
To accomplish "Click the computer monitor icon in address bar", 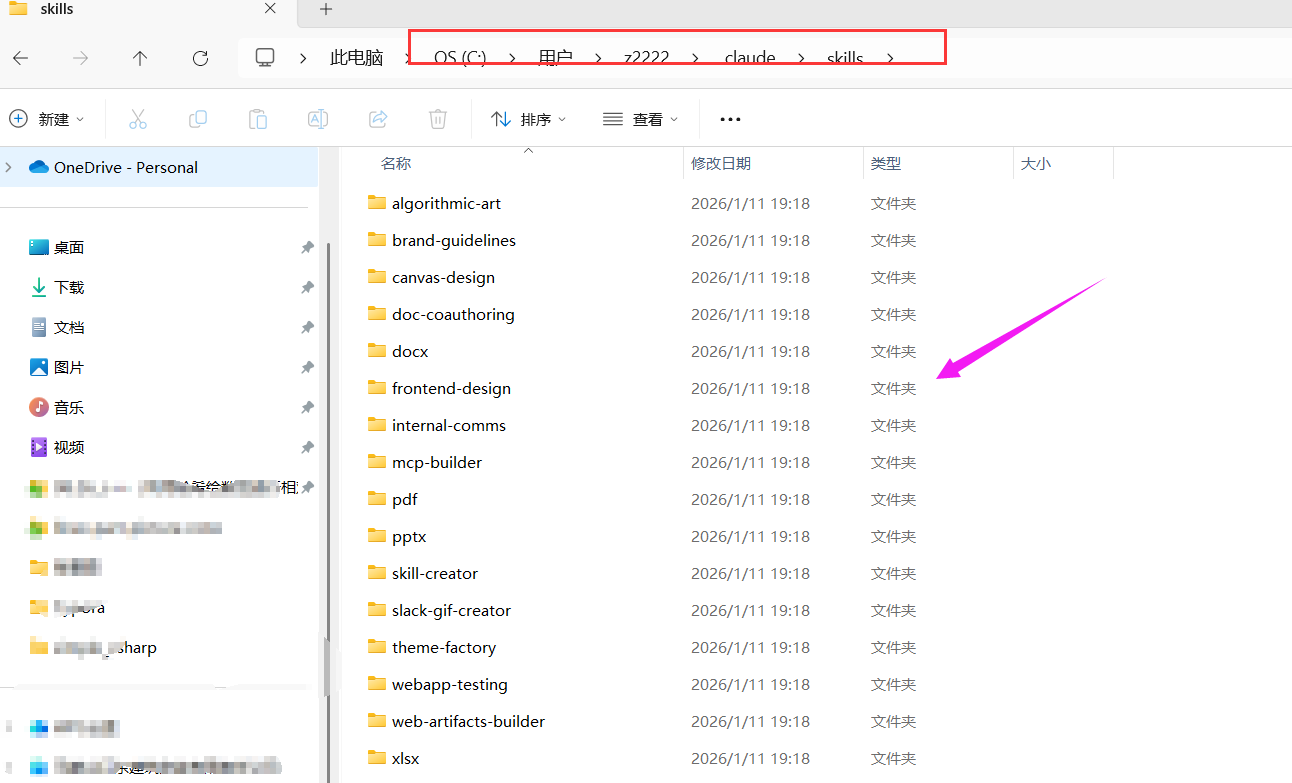I will pos(265,58).
